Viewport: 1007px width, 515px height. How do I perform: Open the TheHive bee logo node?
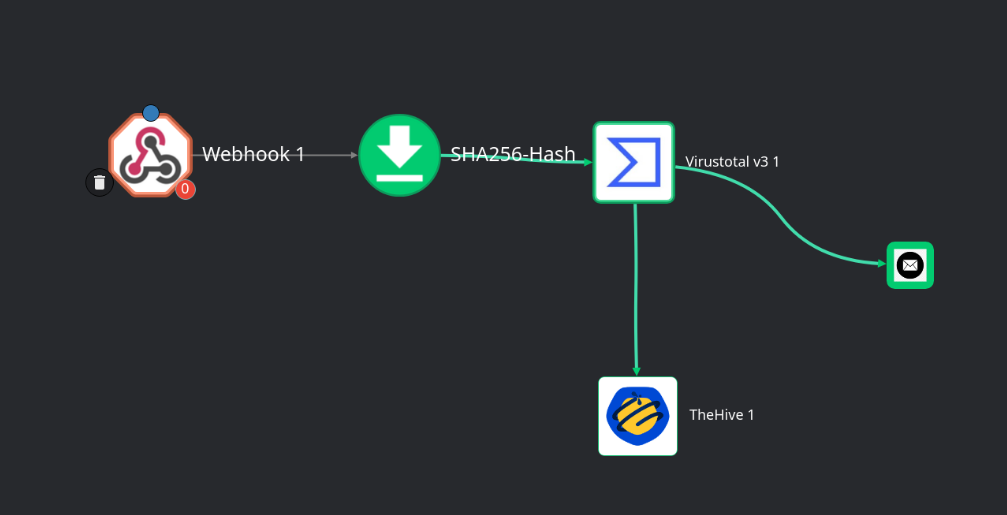tap(638, 416)
